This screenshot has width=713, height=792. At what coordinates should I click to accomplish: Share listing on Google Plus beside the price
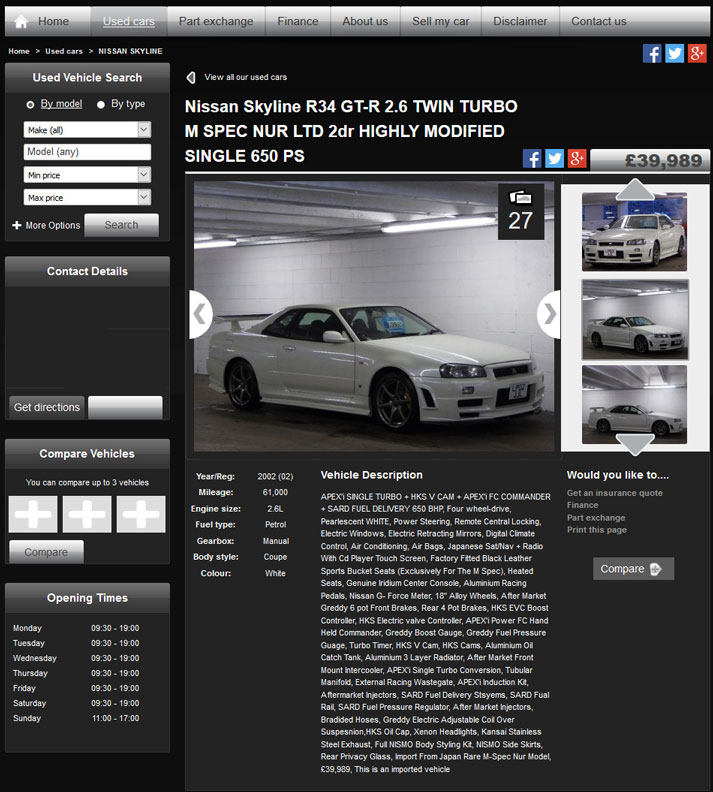point(576,159)
